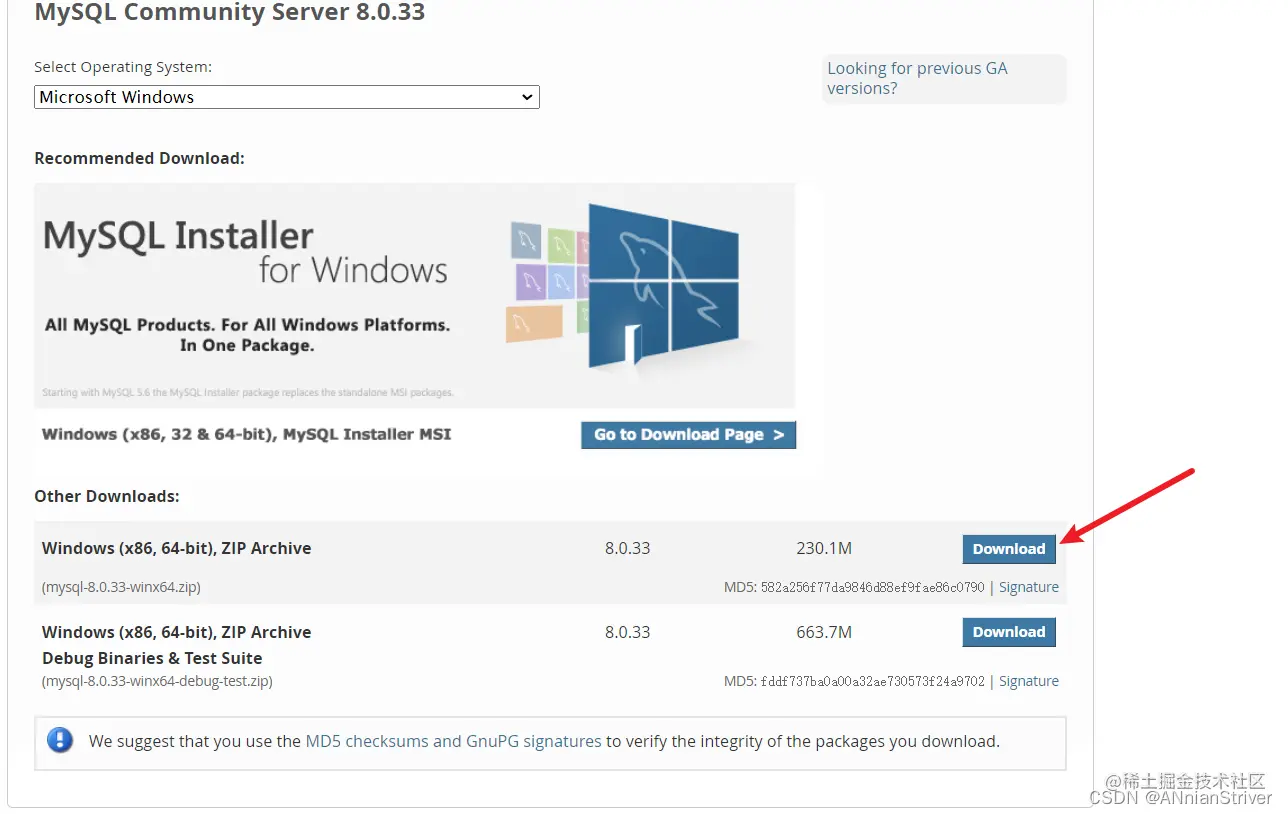1288x814 pixels.
Task: Select version 8.0.33 in the 663.7M row
Action: pos(627,632)
